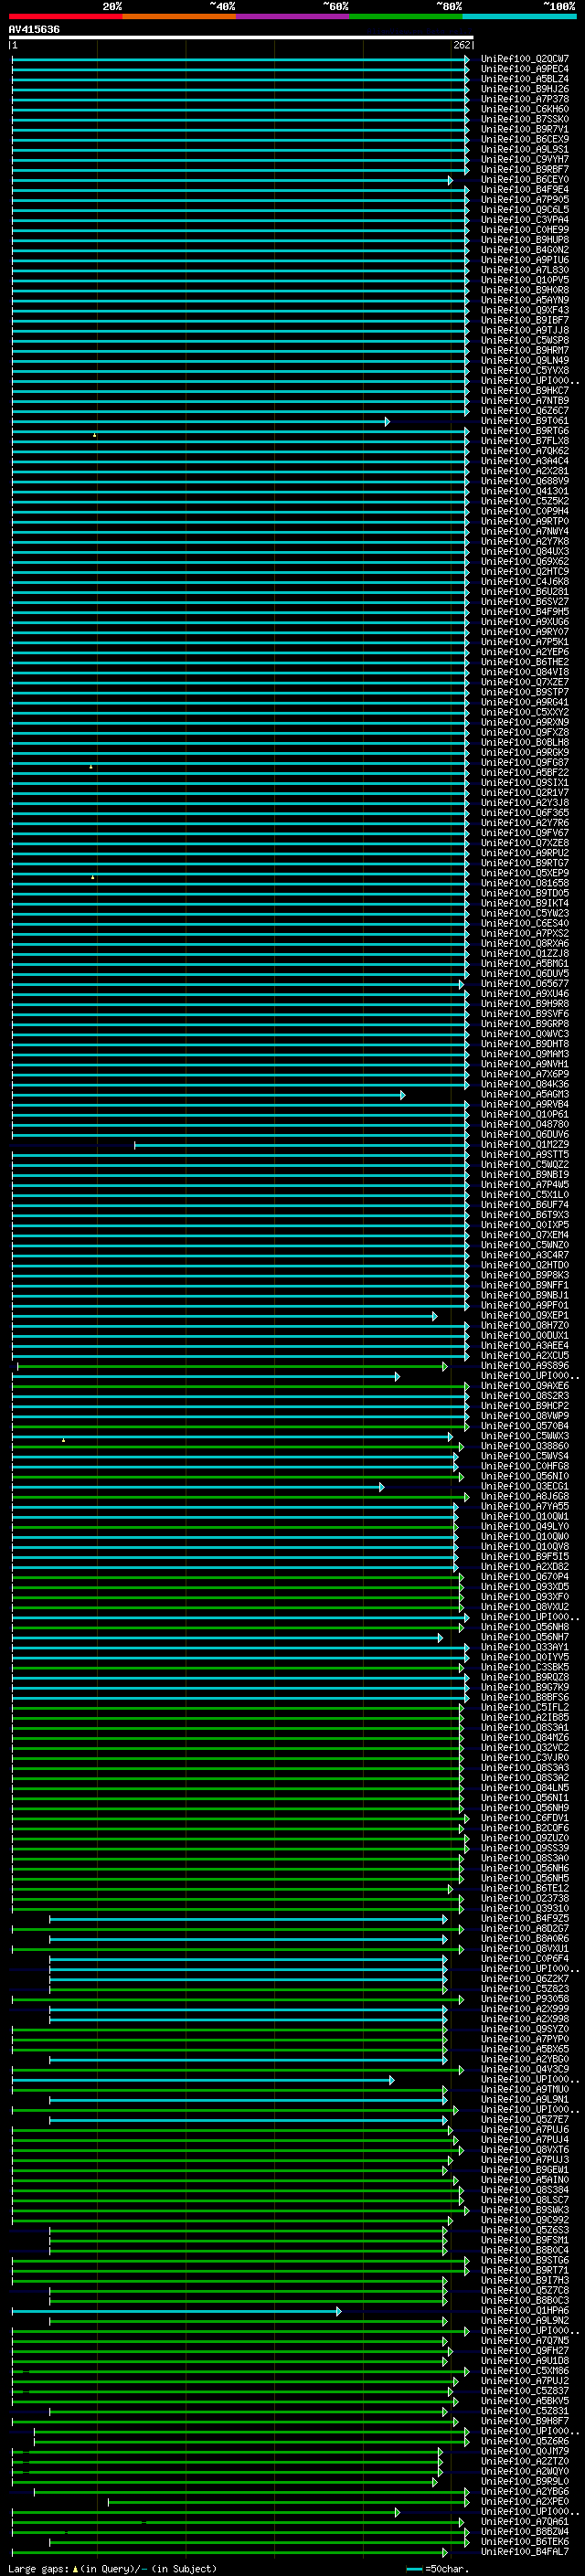This screenshot has width=585, height=2576.
Task: Open hit UniRef100_Q2QCW7
Action: tap(525, 59)
